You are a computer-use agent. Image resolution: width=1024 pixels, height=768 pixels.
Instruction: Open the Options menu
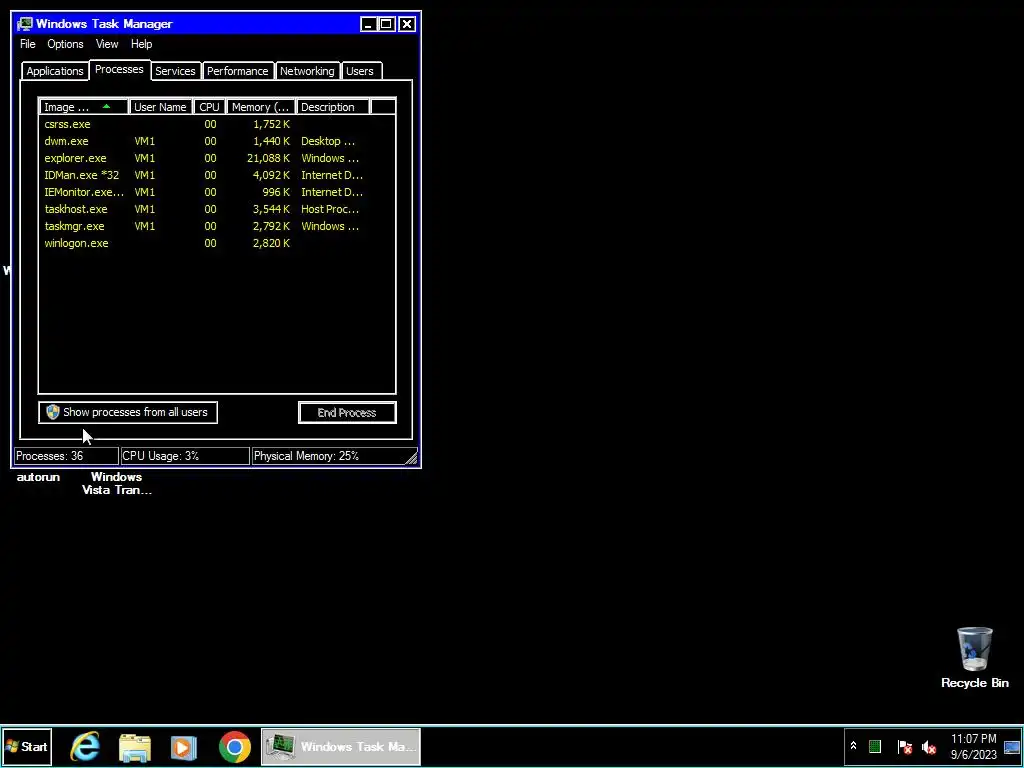coord(65,44)
